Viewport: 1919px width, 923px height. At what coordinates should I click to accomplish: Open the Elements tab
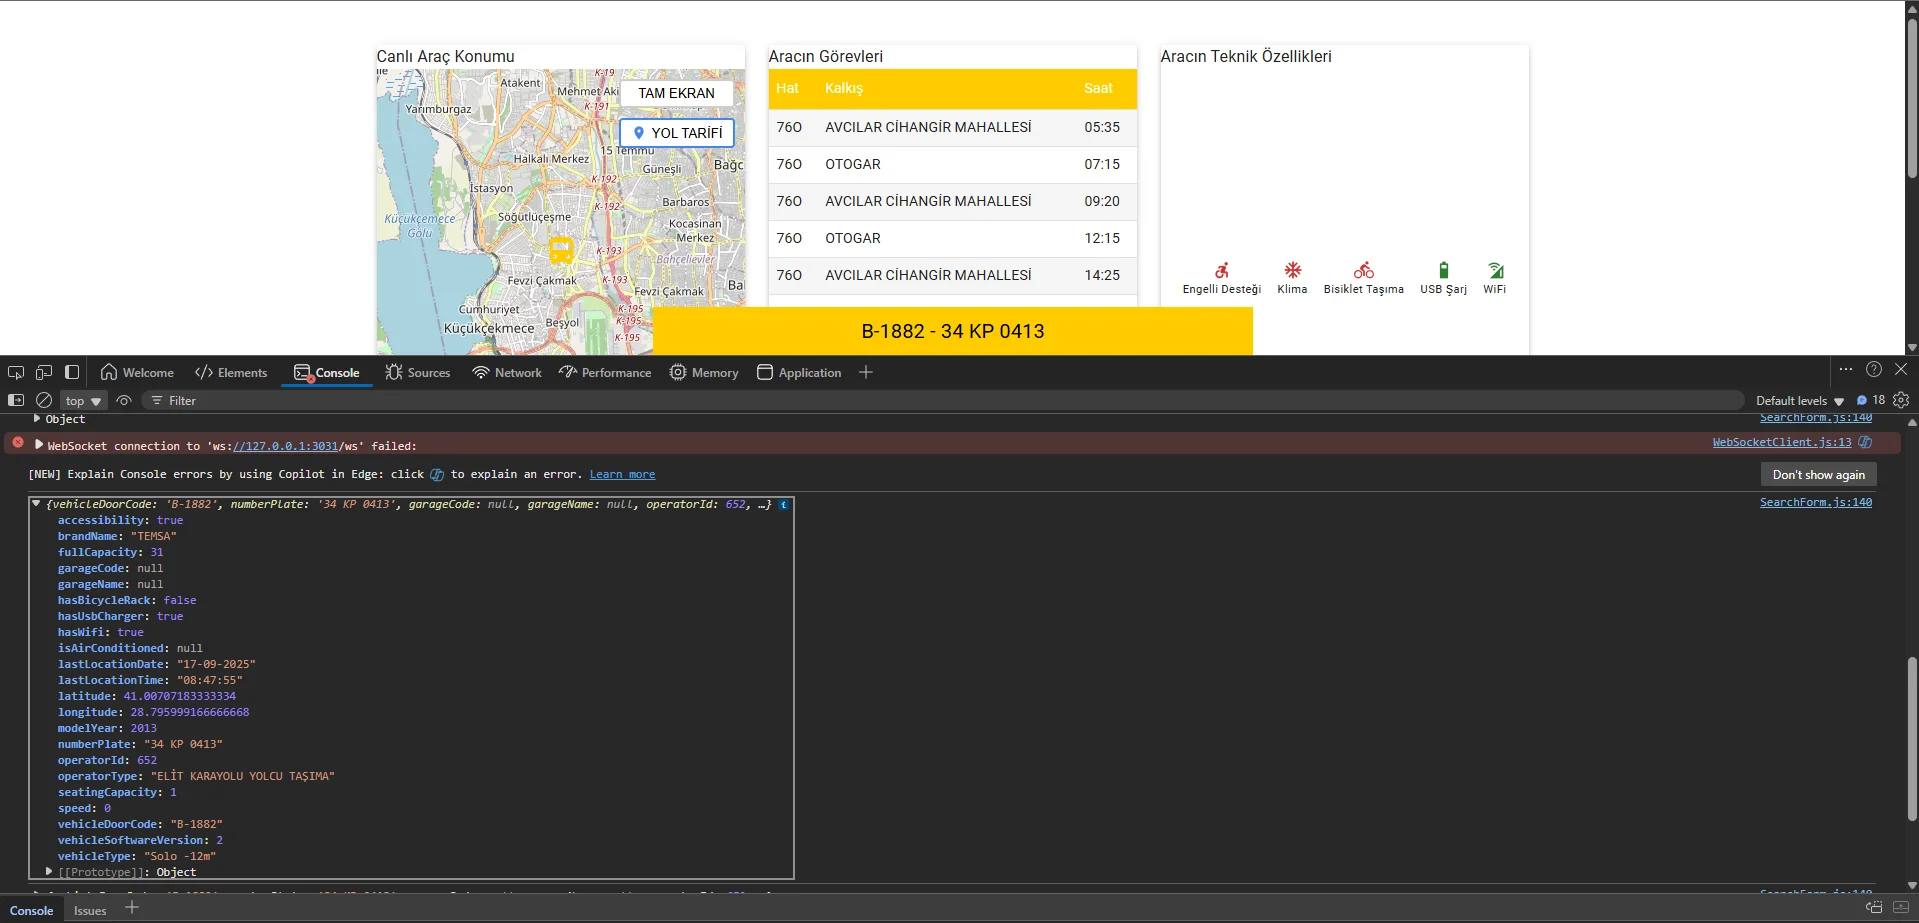coord(232,372)
